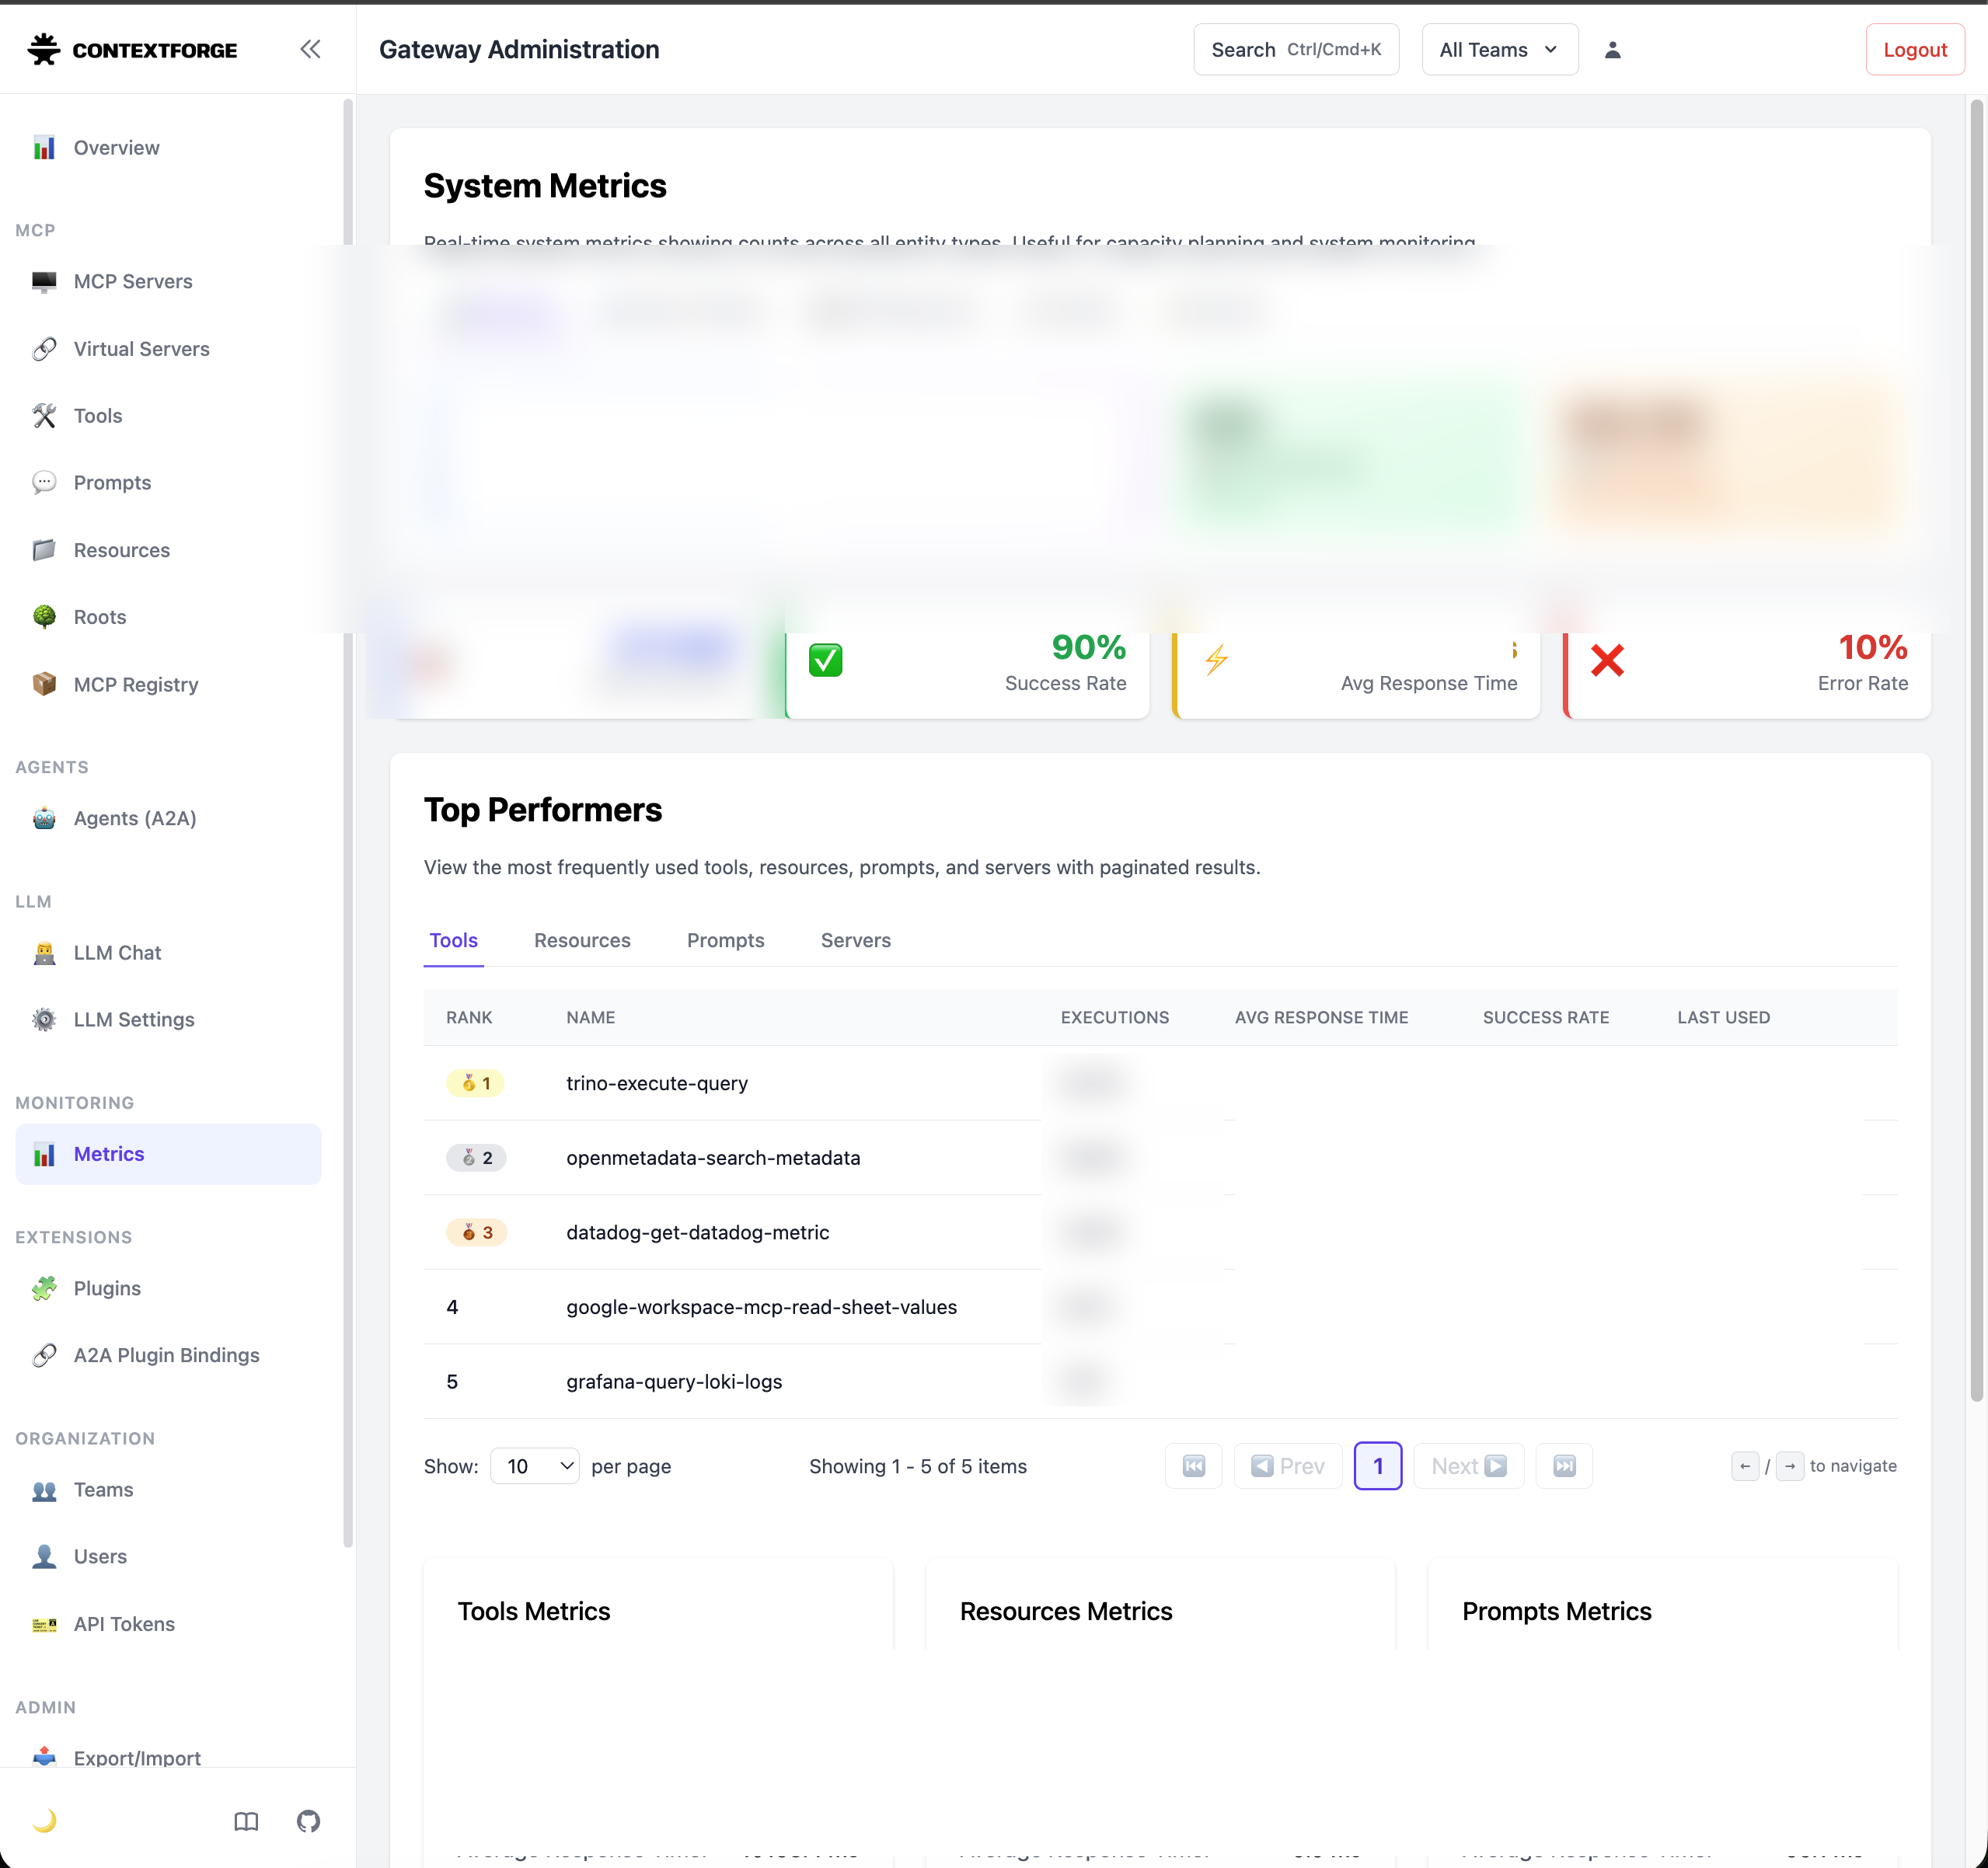The width and height of the screenshot is (1988, 1868).
Task: Select the Prompts tab in Top Performers
Action: pyautogui.click(x=725, y=940)
